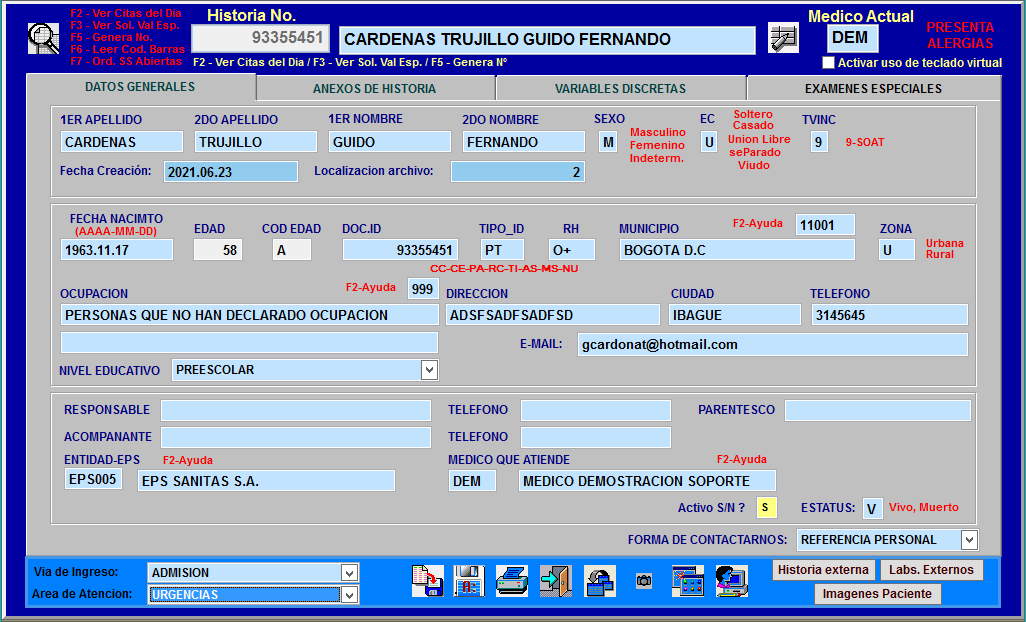Click the 1ER NOMBRE field GUIDO
This screenshot has width=1026, height=622.
coord(389,142)
